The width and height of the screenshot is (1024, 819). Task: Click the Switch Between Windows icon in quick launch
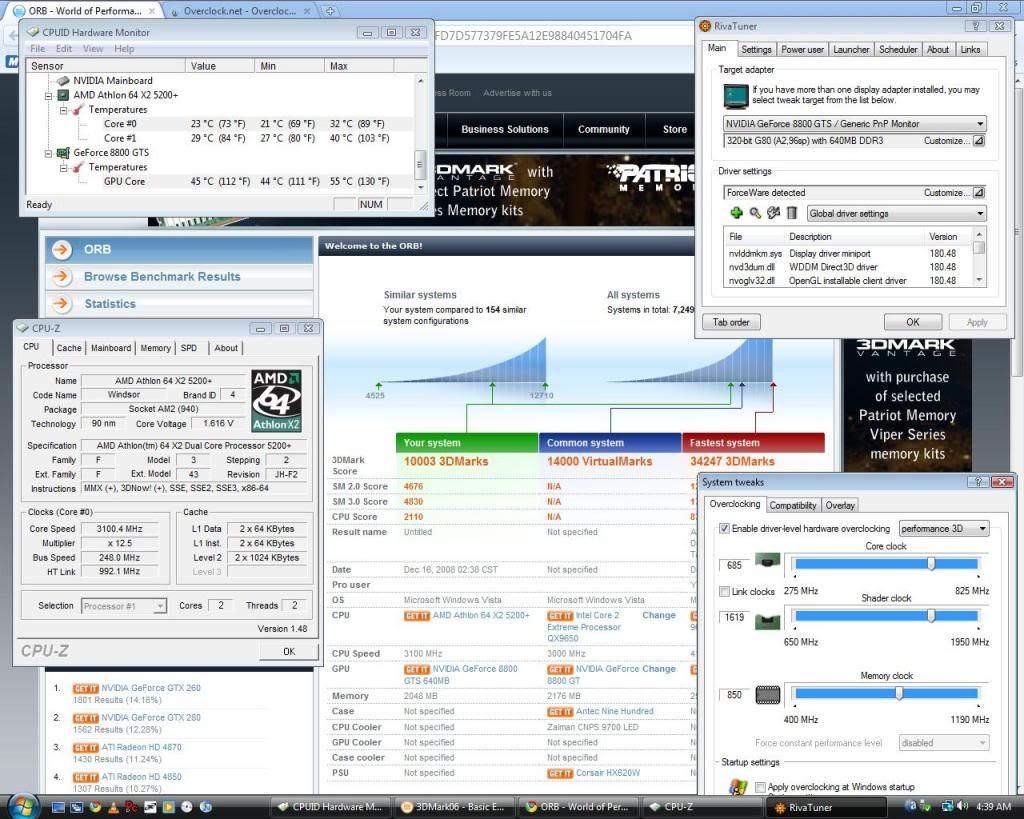click(x=76, y=807)
